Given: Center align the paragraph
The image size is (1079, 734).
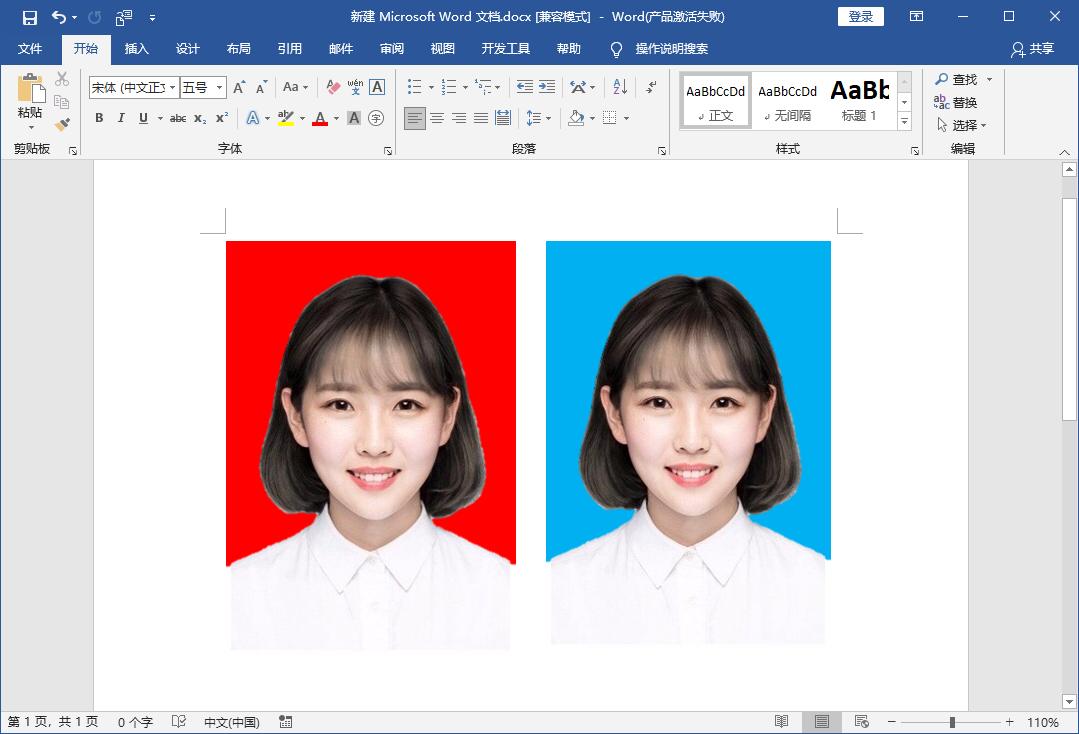Looking at the screenshot, I should coord(437,118).
